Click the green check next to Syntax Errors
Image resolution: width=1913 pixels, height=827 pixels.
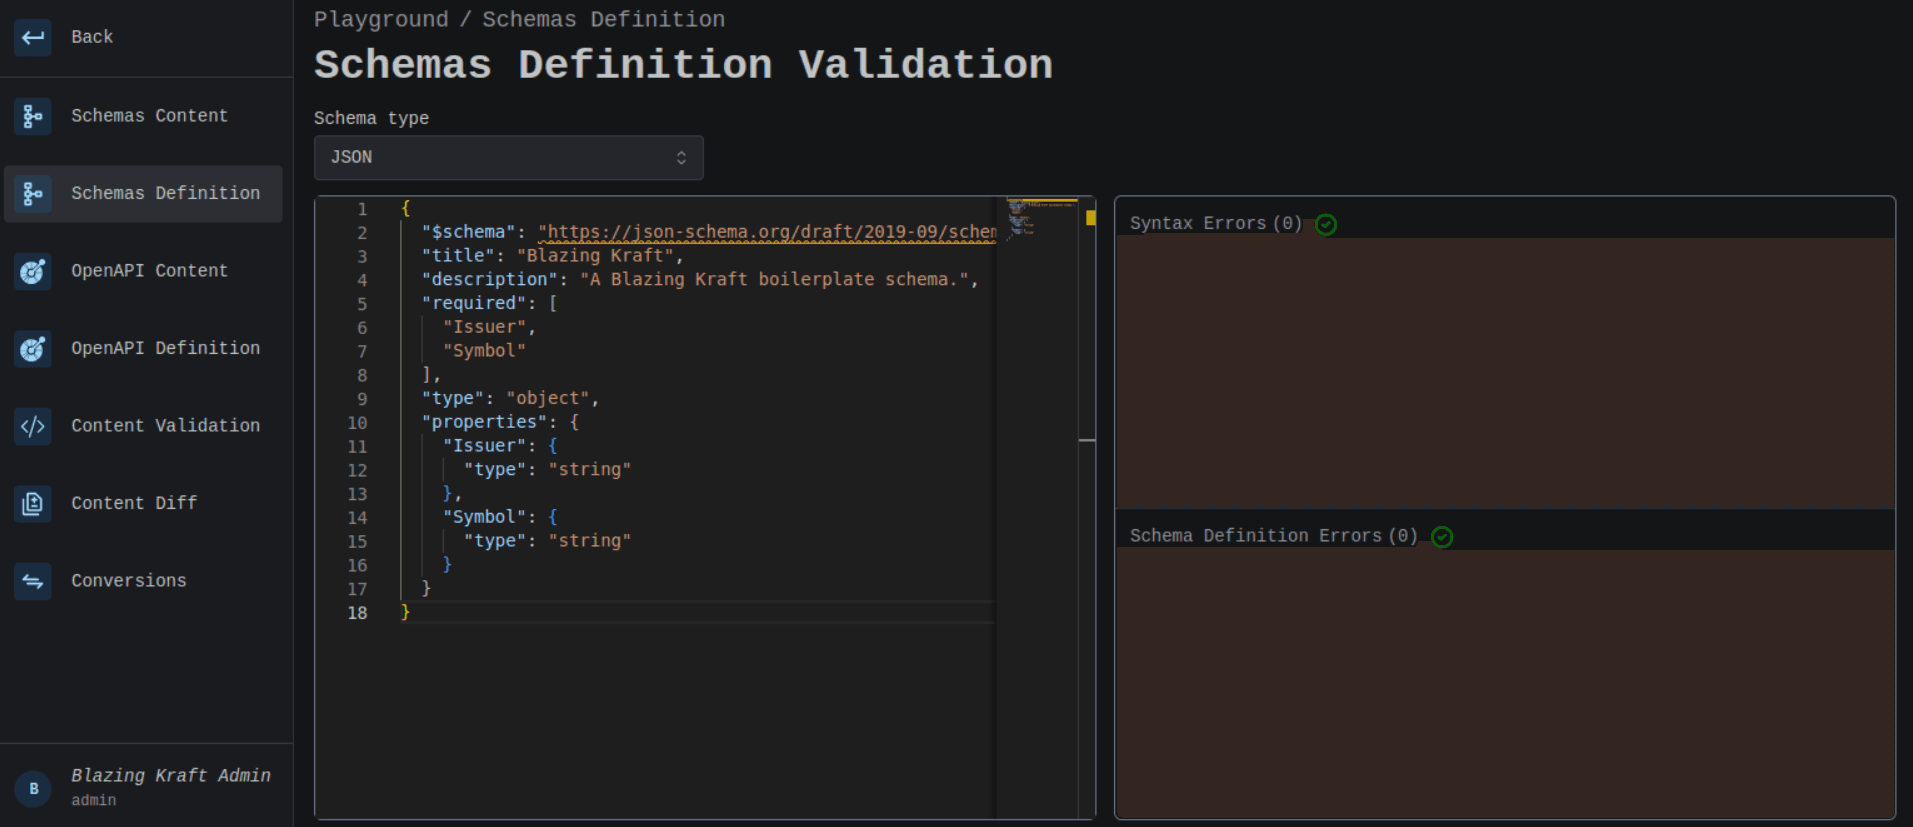pyautogui.click(x=1326, y=224)
